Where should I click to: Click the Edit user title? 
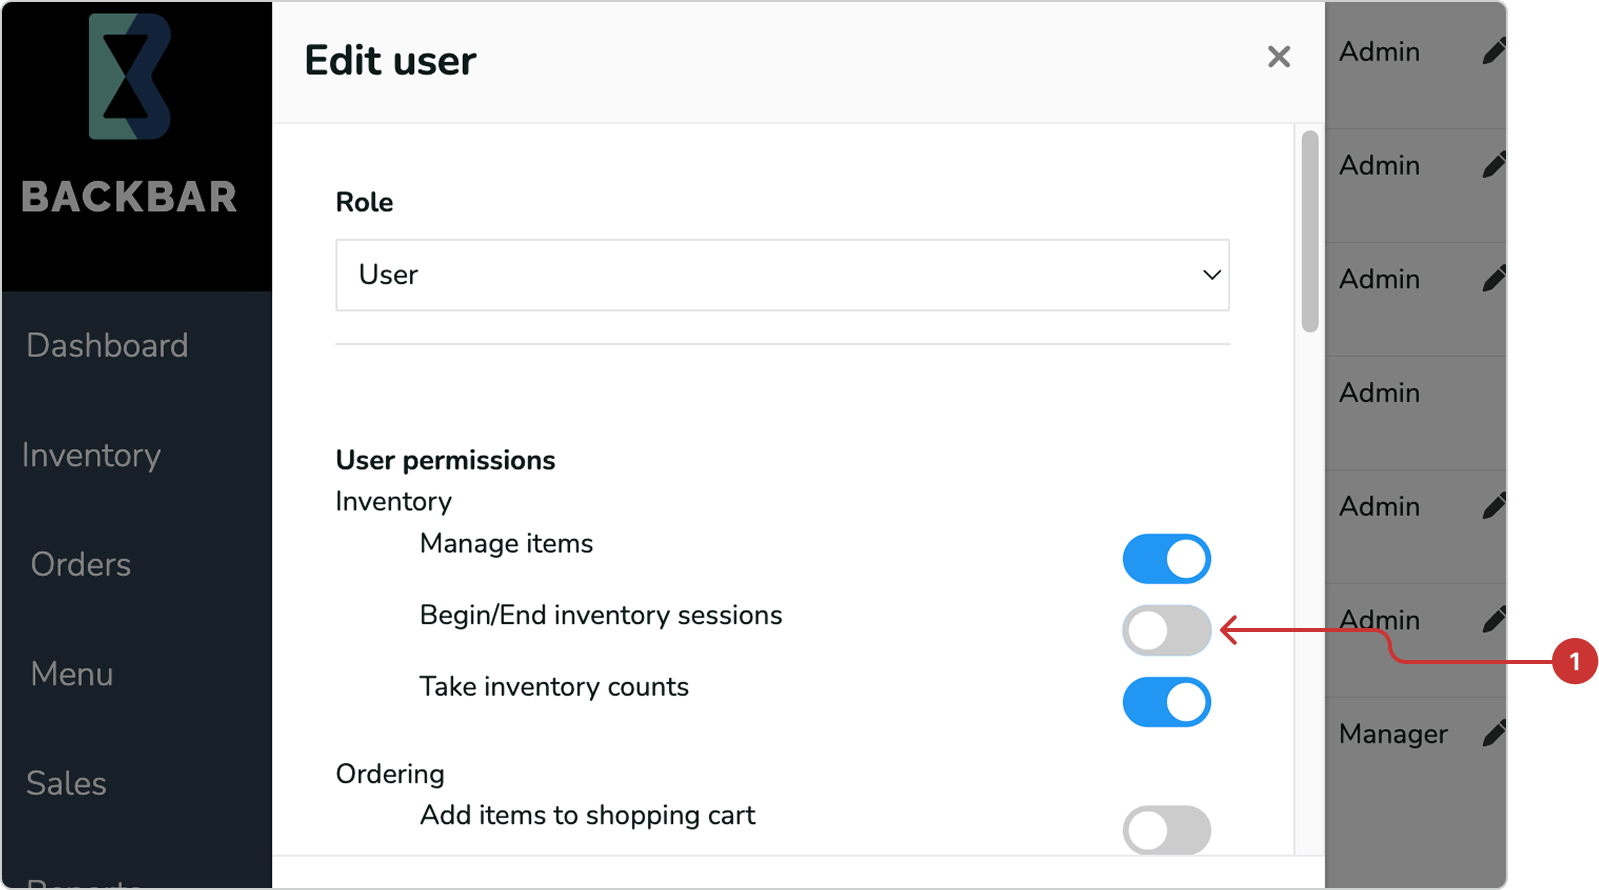390,61
